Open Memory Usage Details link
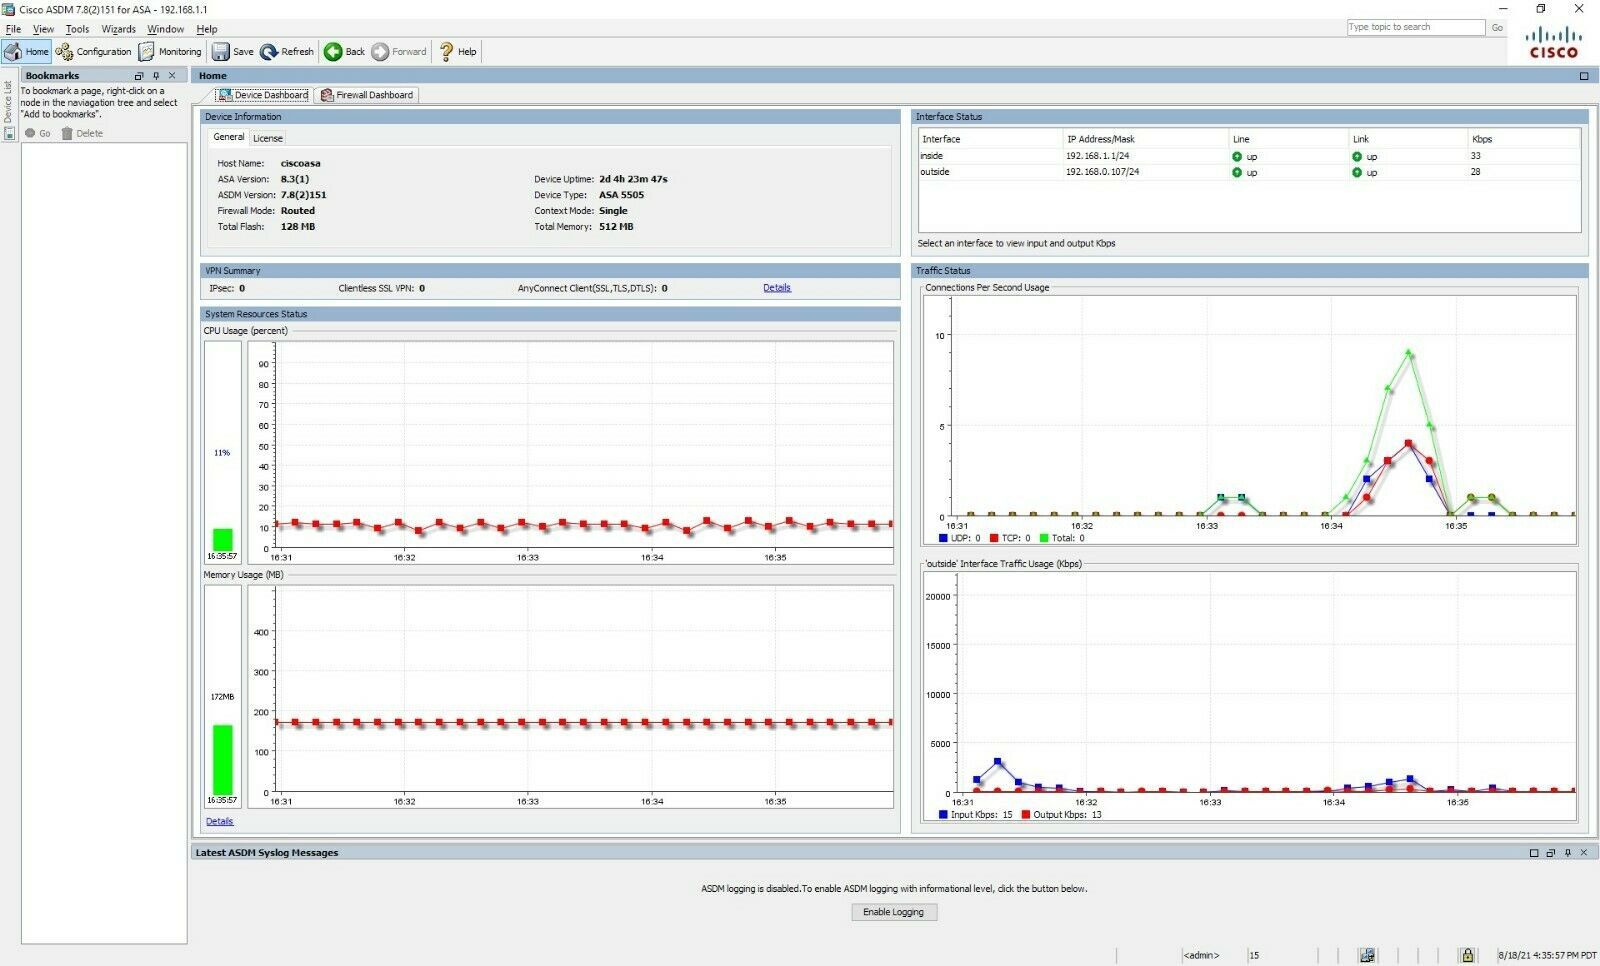This screenshot has height=966, width=1600. pyautogui.click(x=219, y=822)
